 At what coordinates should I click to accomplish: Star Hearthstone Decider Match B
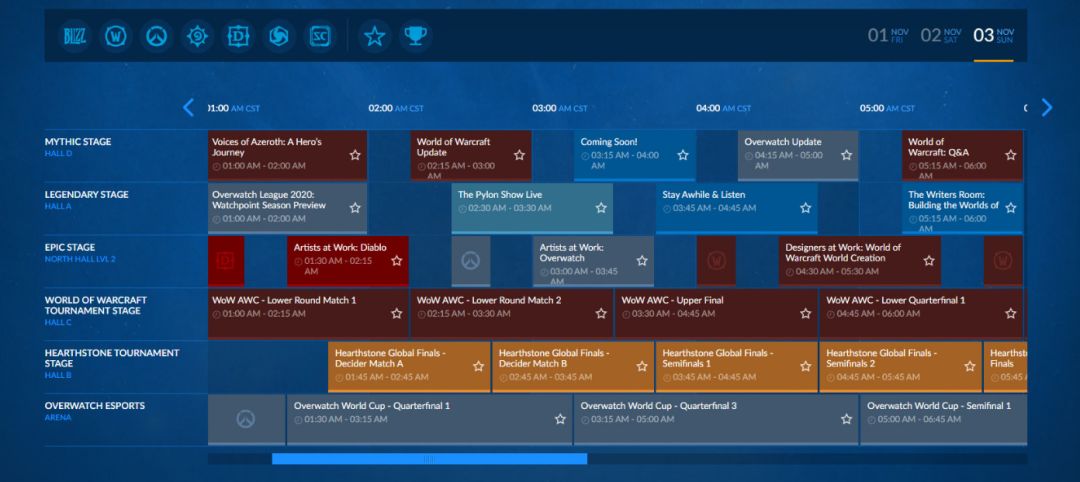(x=642, y=366)
